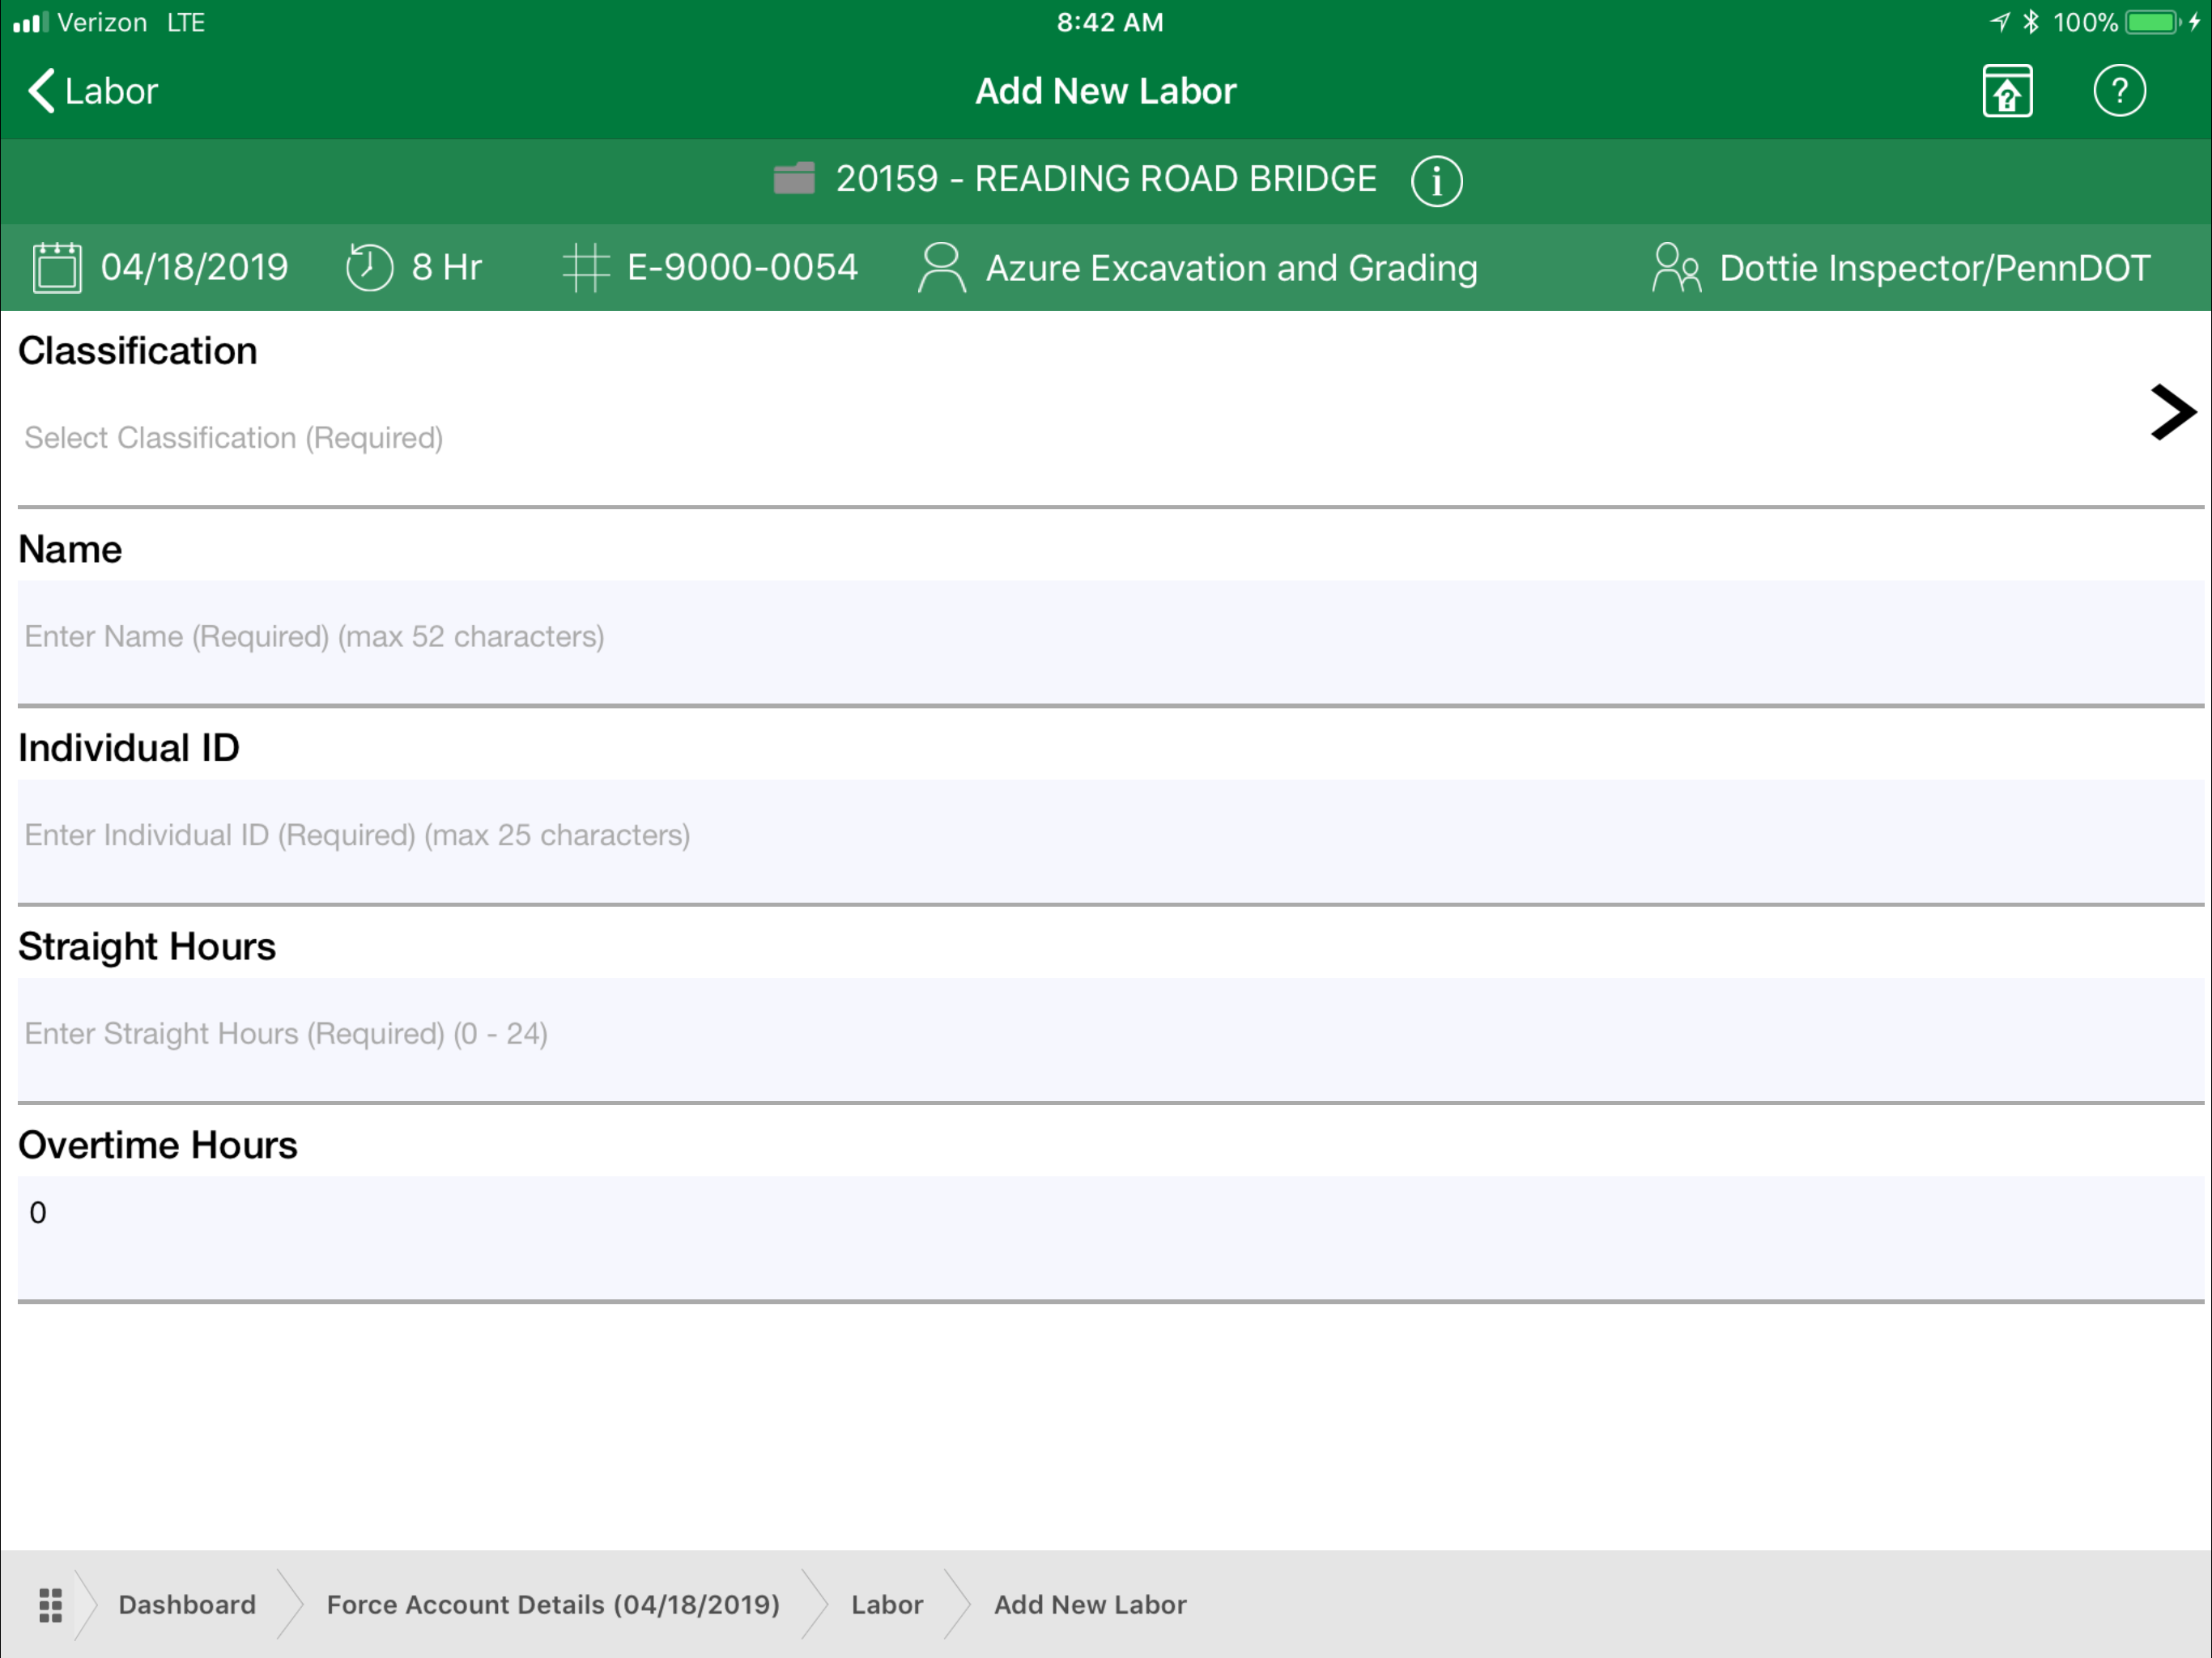The height and width of the screenshot is (1658, 2212).
Task: Tap the hash icon beside E-9000-0054
Action: [x=586, y=267]
